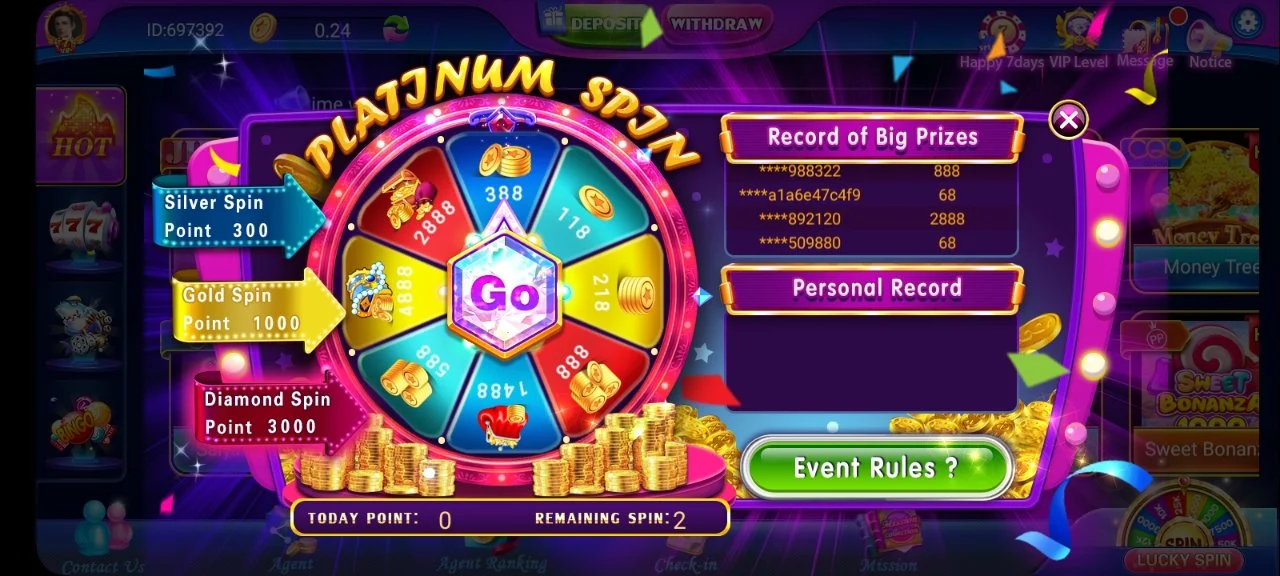Viewport: 1280px width, 576px height.
Task: Close the Platinum Spin popup
Action: click(x=1069, y=120)
